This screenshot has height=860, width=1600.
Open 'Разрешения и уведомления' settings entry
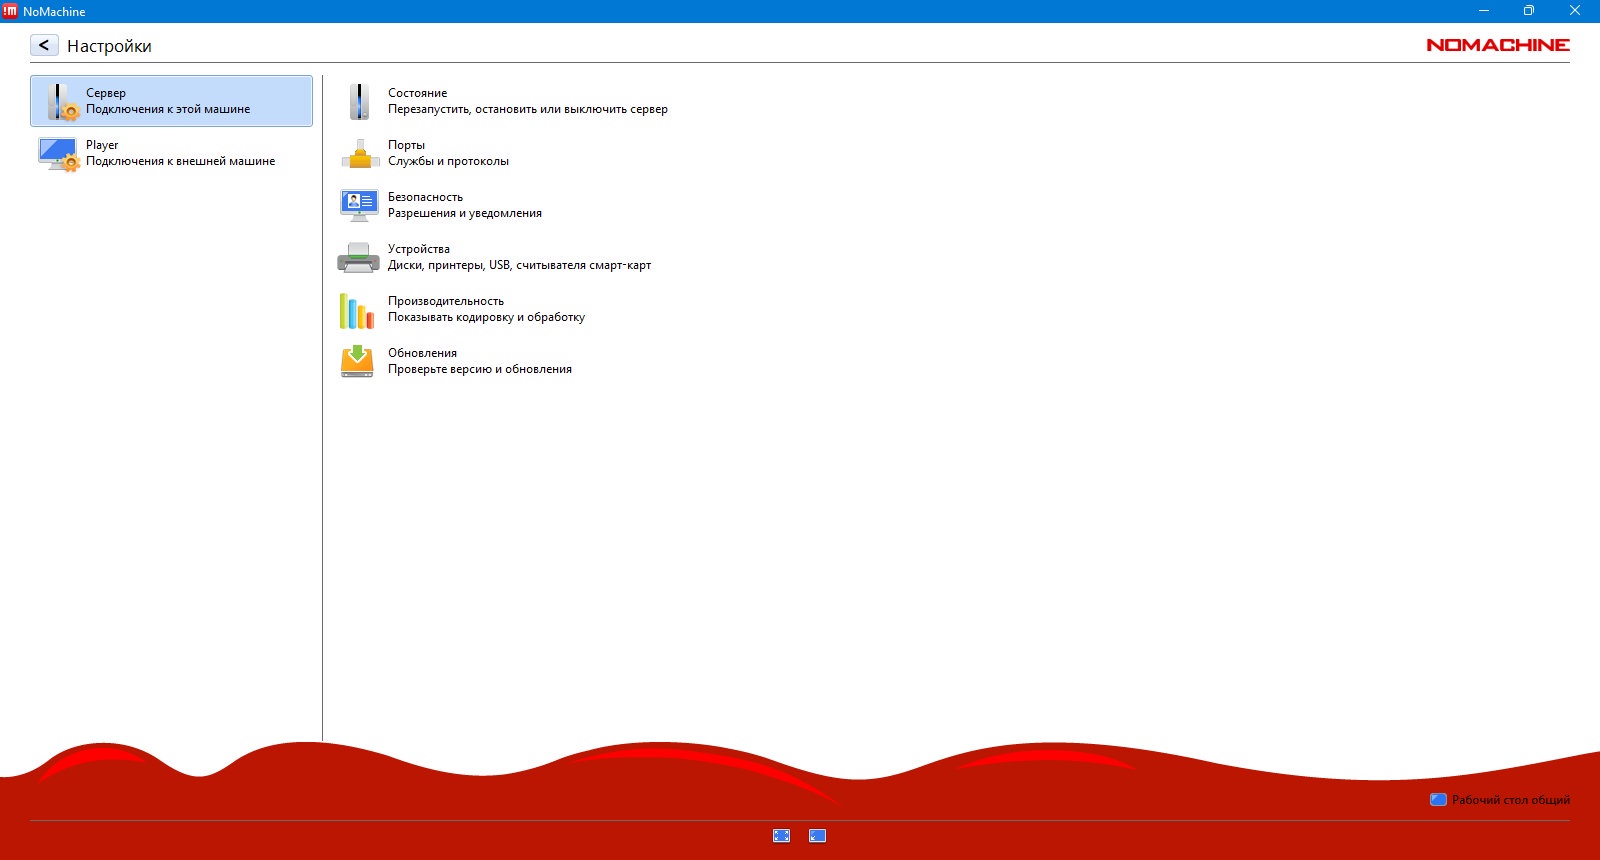coord(465,213)
